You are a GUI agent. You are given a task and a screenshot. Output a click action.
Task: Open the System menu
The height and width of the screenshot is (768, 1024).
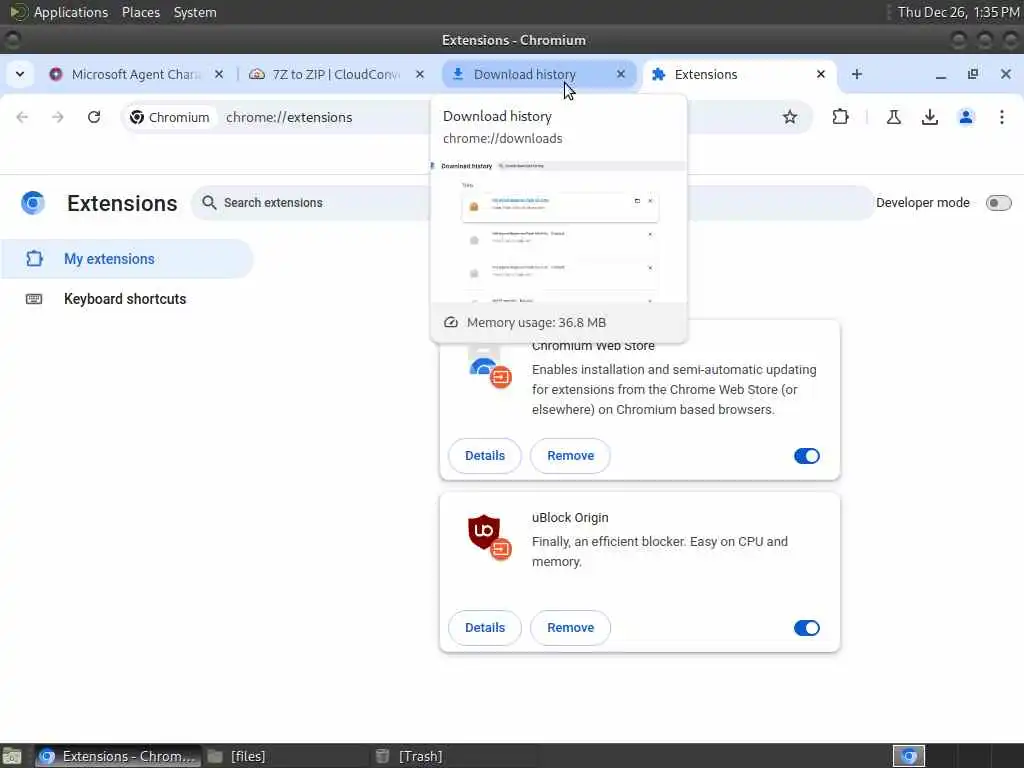pyautogui.click(x=195, y=12)
